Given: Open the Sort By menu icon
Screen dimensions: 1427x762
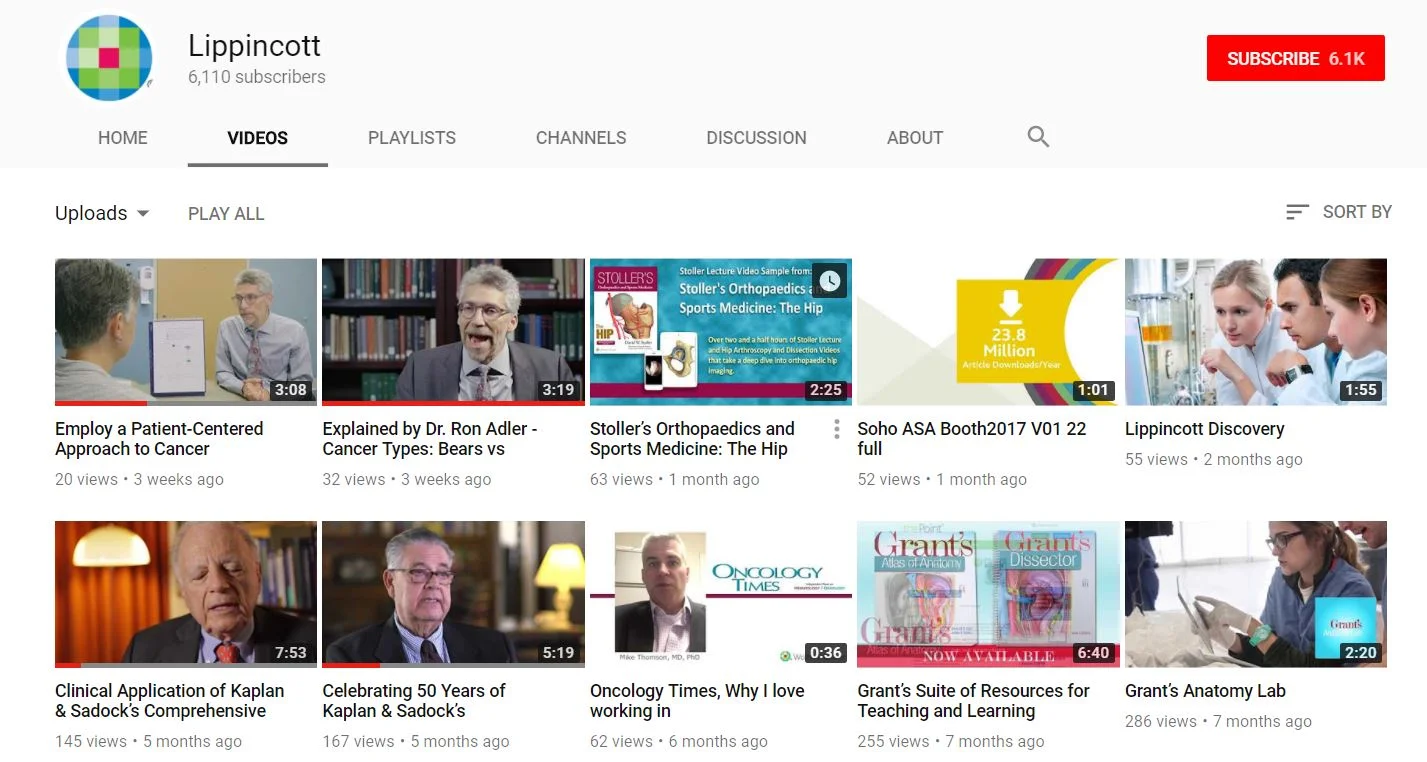Looking at the screenshot, I should 1297,212.
